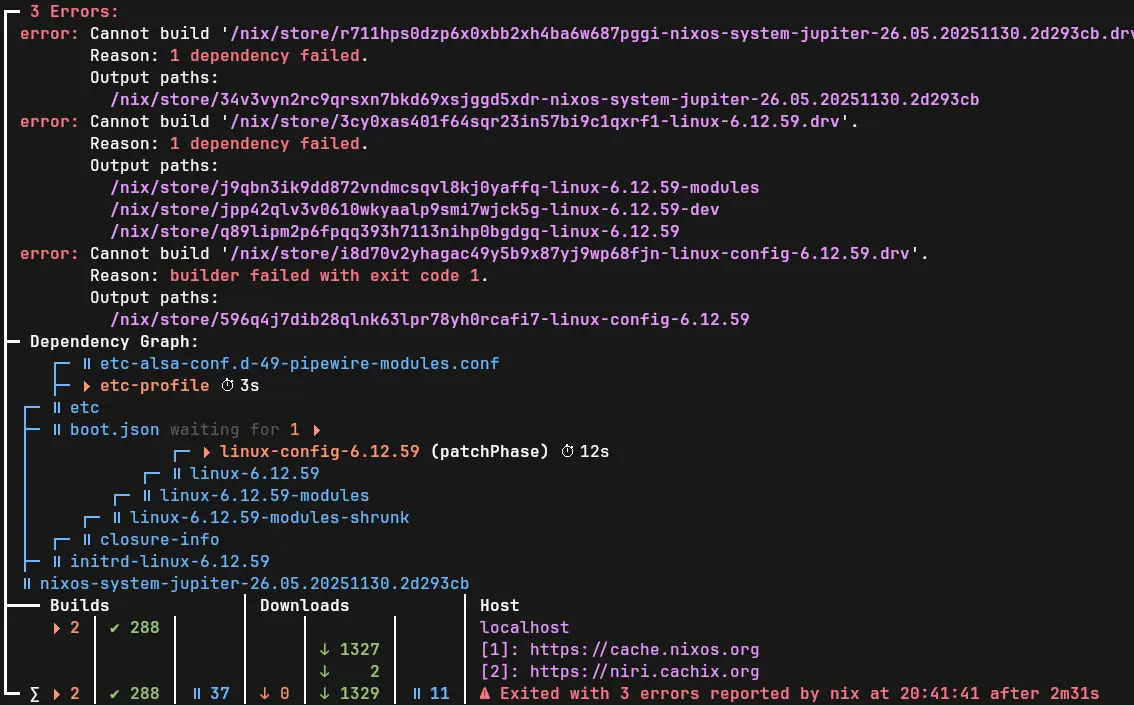This screenshot has height=705, width=1134.
Task: Click the arrow after waiting for 1
Action: [317, 430]
